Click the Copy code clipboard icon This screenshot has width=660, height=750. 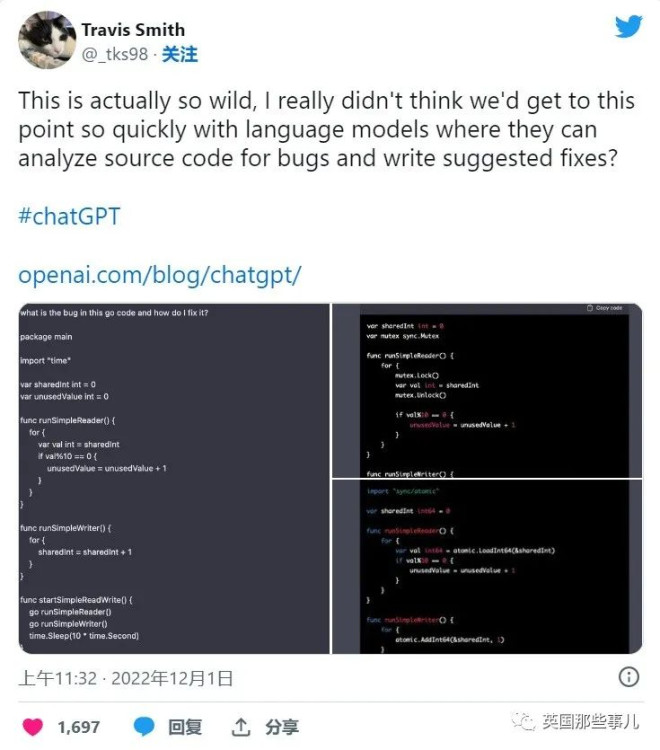click(x=590, y=308)
